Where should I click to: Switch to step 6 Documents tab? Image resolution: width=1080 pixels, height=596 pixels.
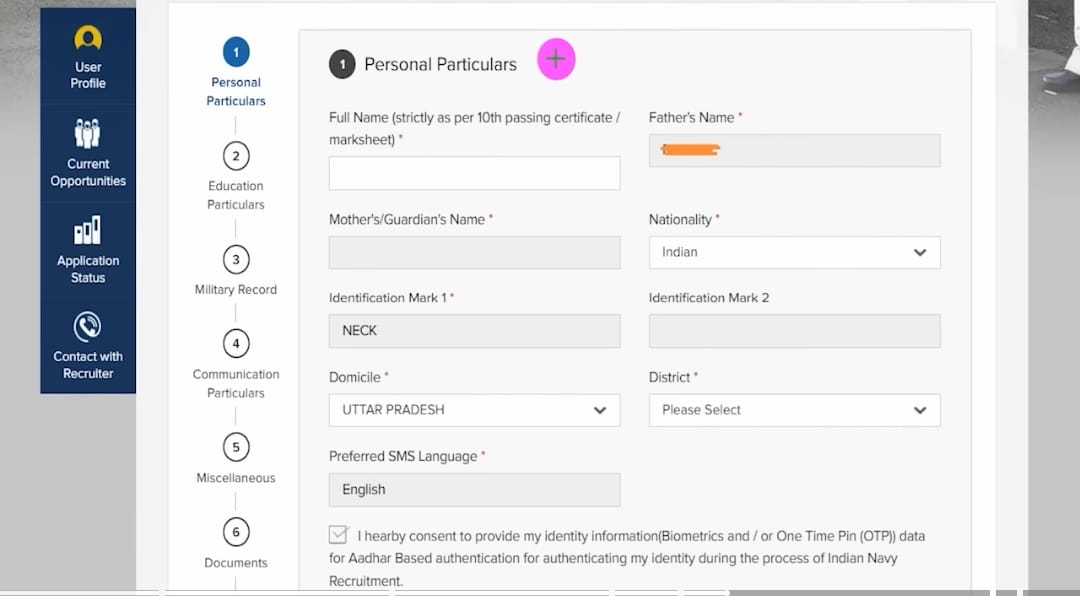pyautogui.click(x=236, y=532)
